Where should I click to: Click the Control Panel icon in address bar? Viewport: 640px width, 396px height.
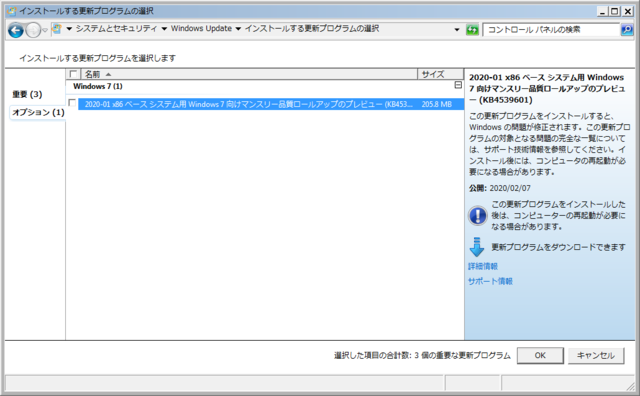(x=57, y=29)
